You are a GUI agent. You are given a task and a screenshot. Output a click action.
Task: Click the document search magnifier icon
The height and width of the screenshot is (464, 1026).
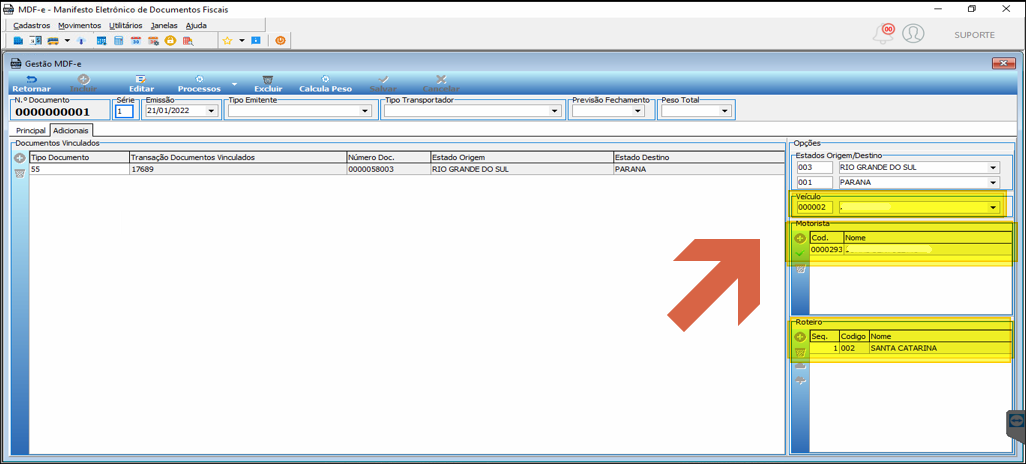coord(188,41)
